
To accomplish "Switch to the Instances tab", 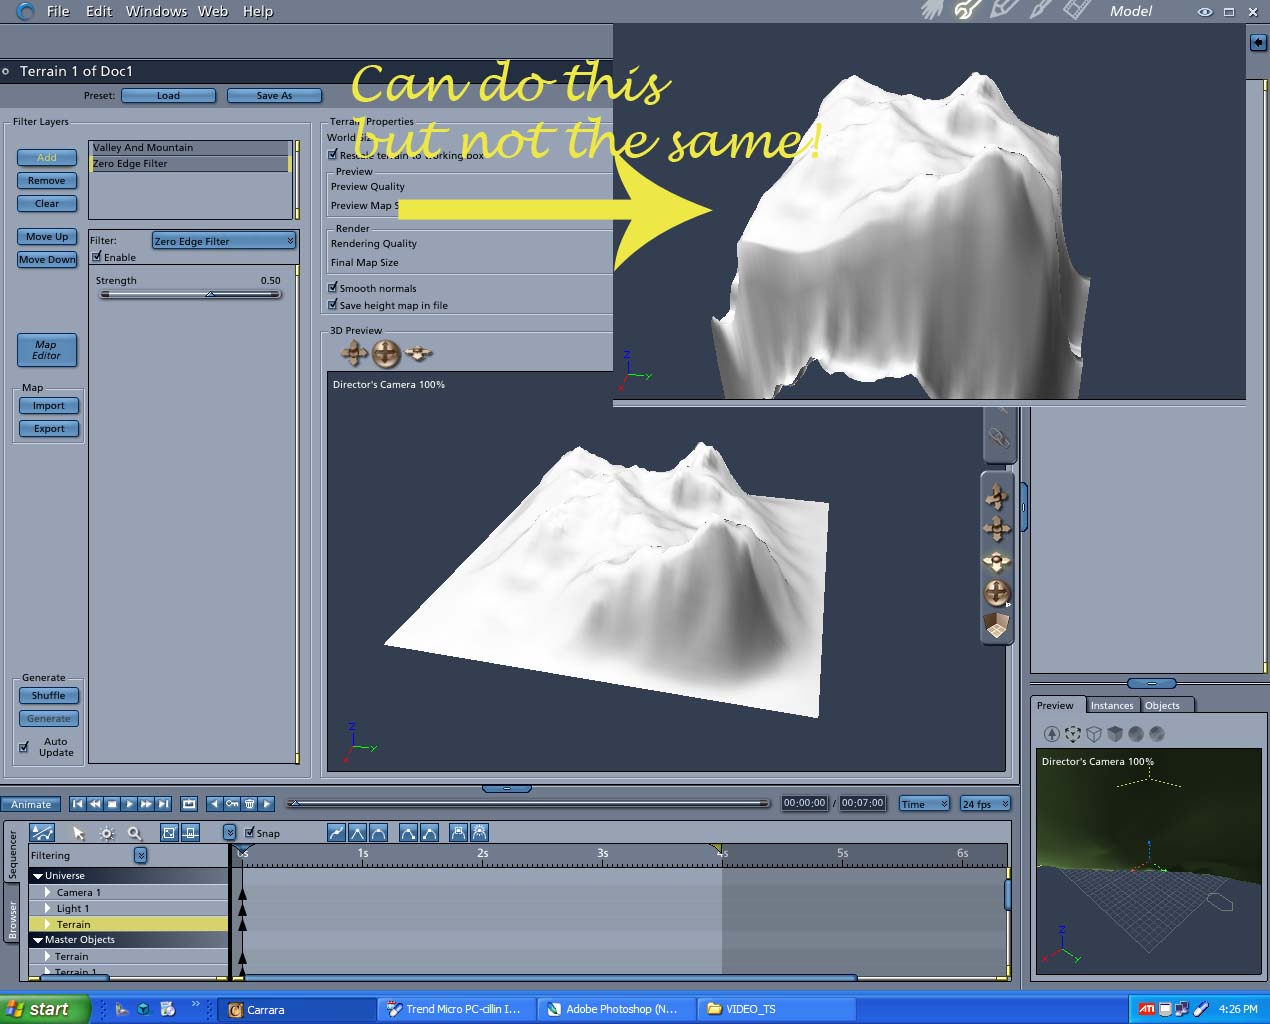I will [1112, 705].
